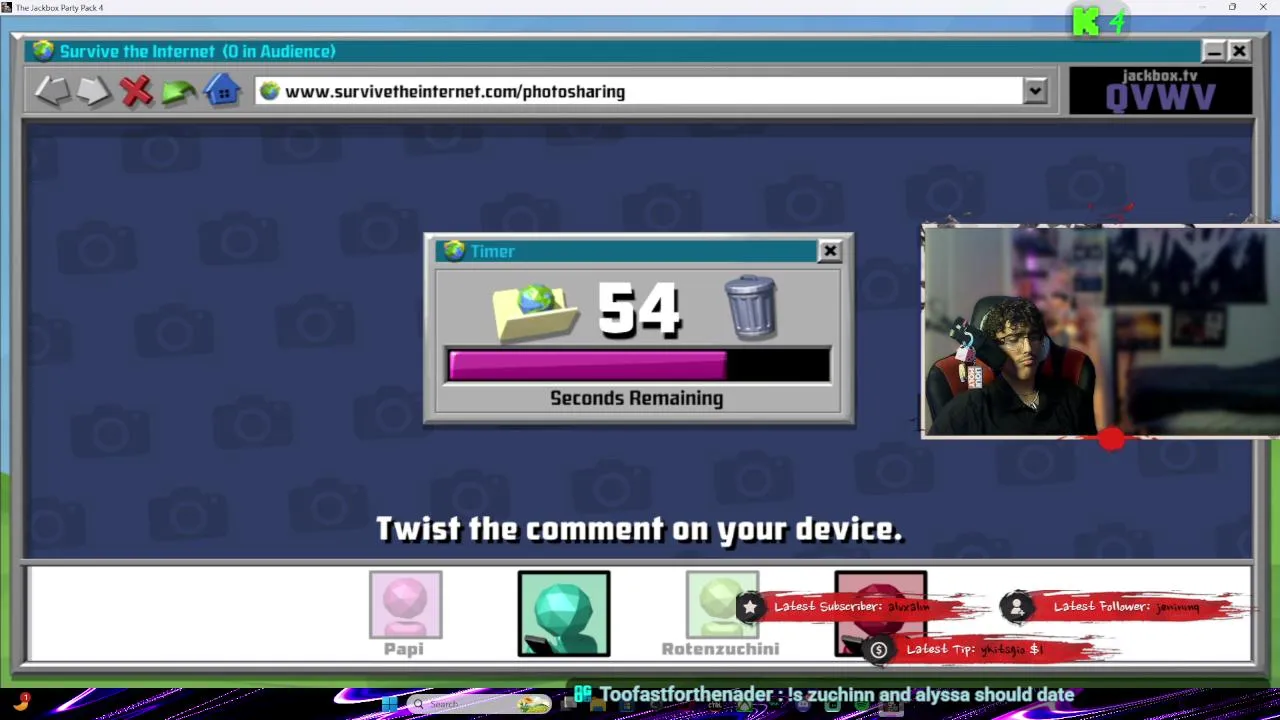This screenshot has width=1280, height=720.
Task: Close the Timer dialog
Action: coord(830,251)
